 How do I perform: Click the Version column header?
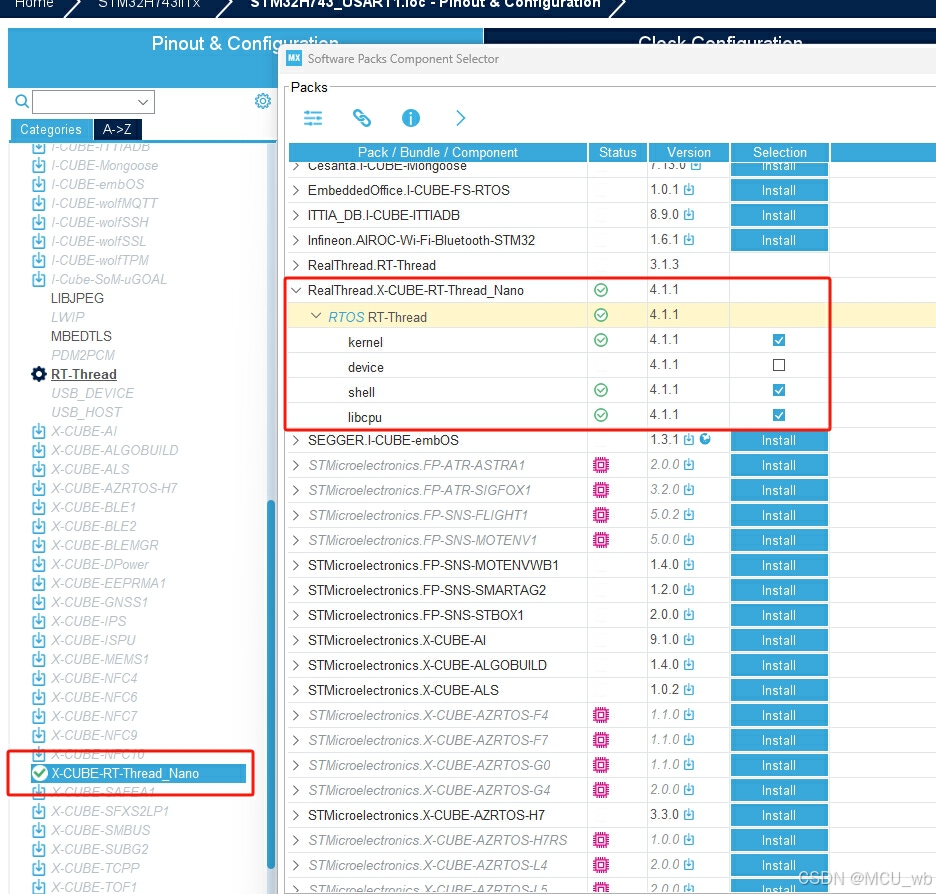[x=688, y=152]
